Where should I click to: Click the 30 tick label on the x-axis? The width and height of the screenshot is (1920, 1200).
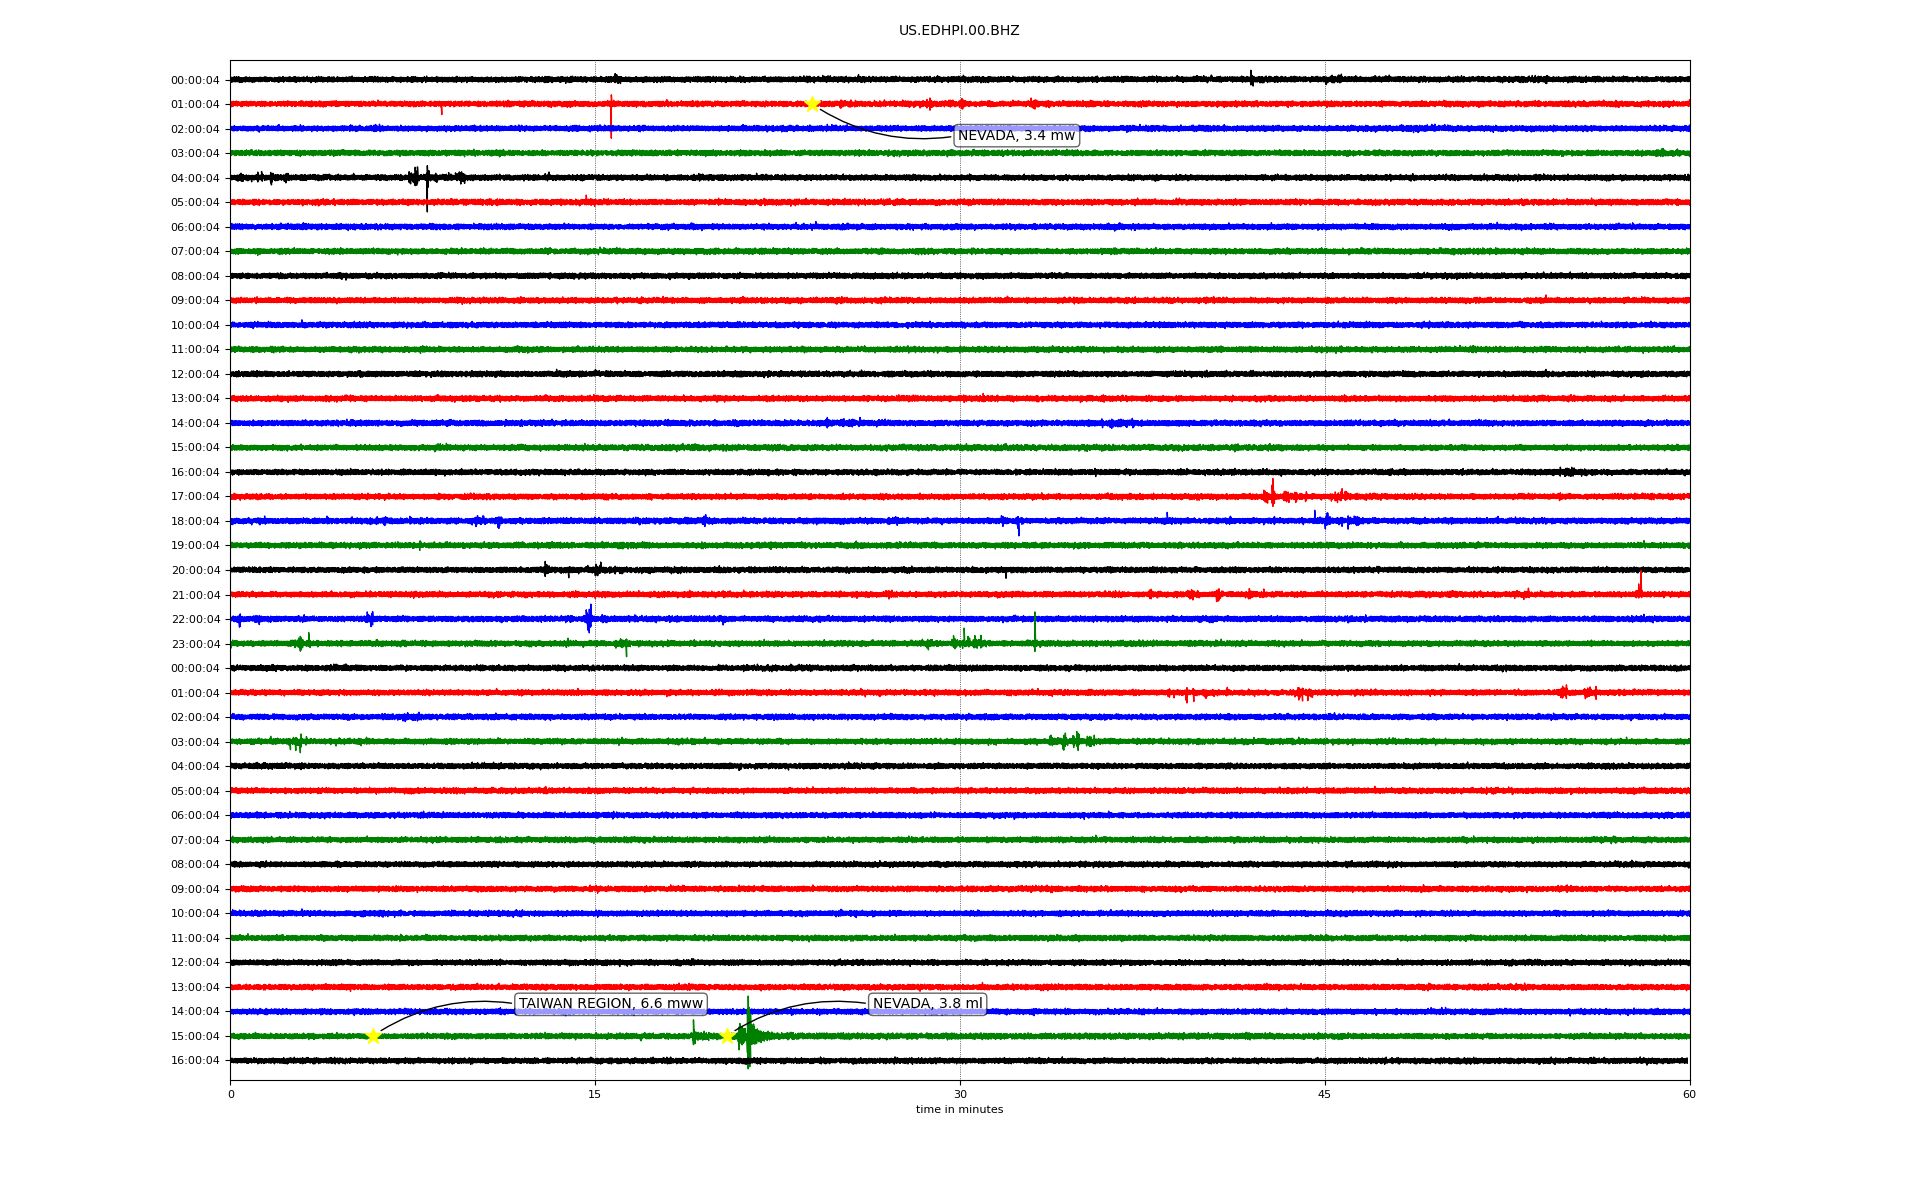(x=960, y=1095)
